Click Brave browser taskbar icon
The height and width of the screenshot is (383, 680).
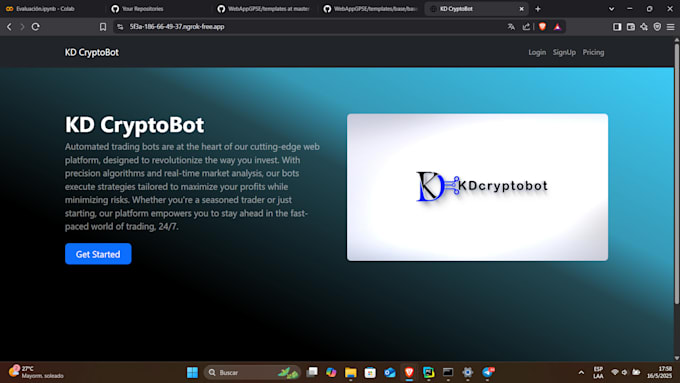[x=409, y=372]
